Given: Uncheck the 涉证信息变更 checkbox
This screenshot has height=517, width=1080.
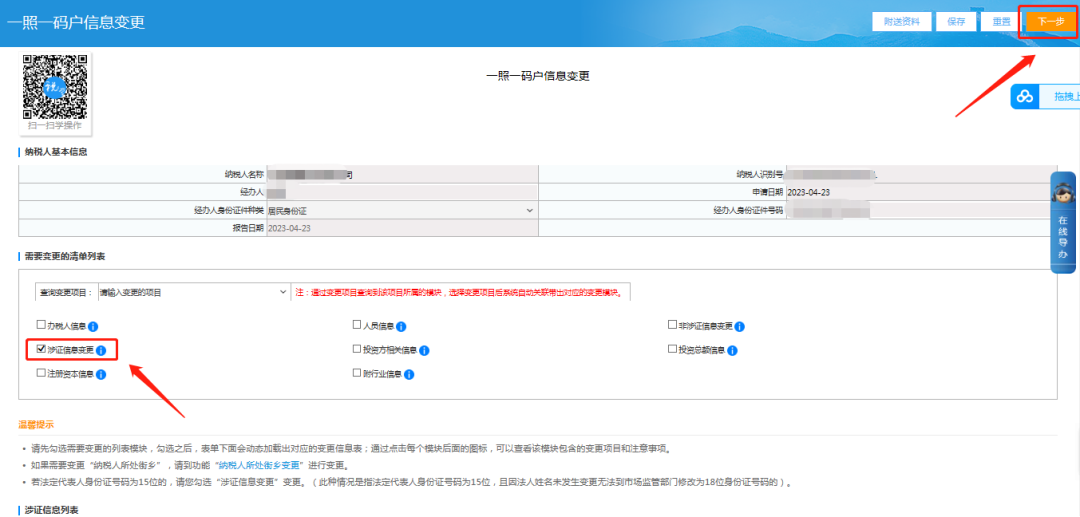Looking at the screenshot, I should click(x=41, y=349).
